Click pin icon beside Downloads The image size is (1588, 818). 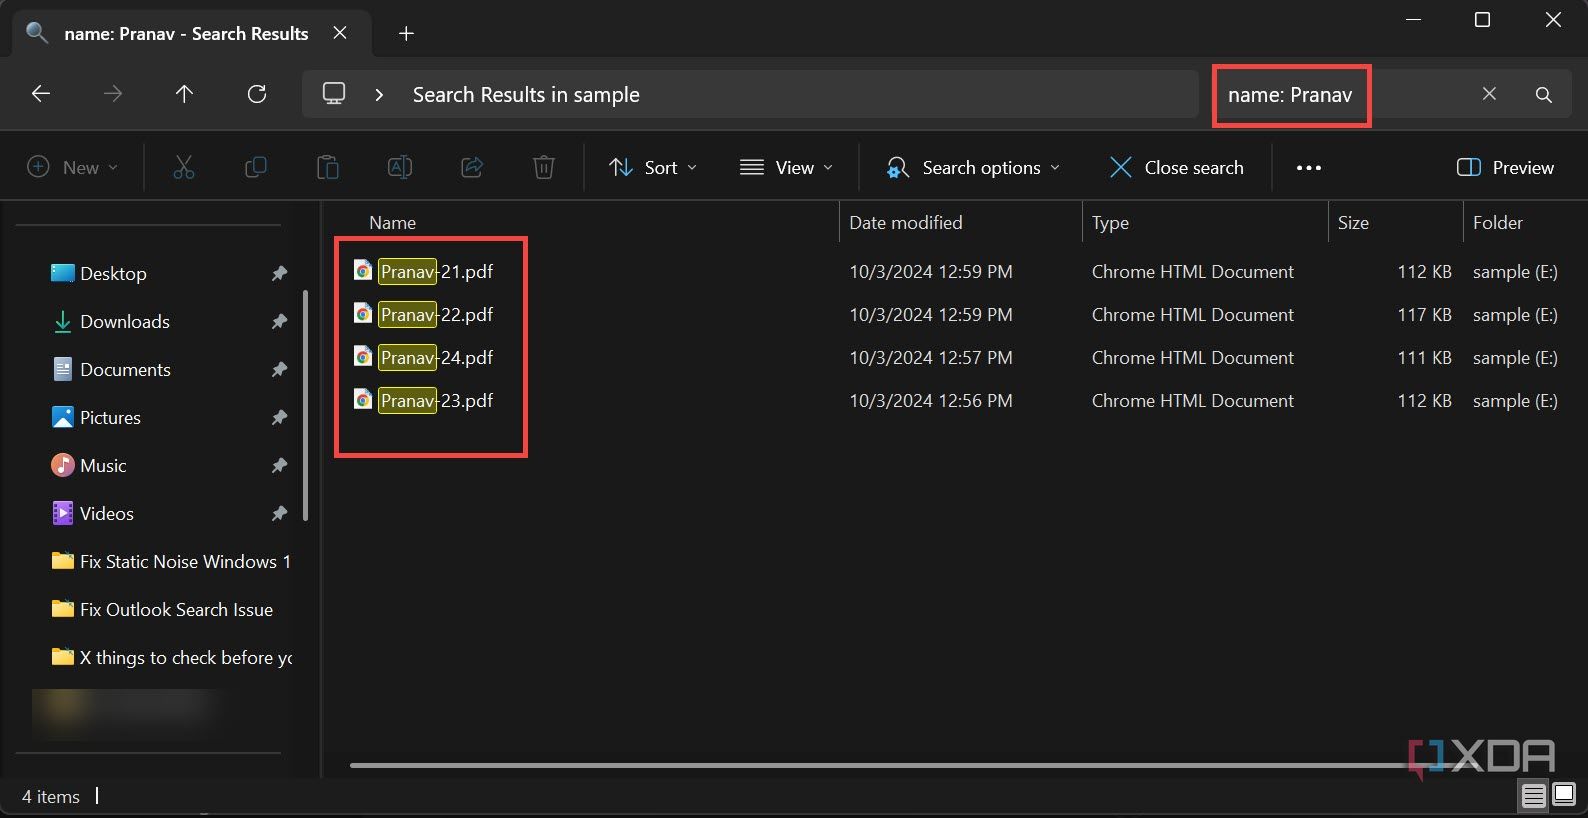(279, 322)
